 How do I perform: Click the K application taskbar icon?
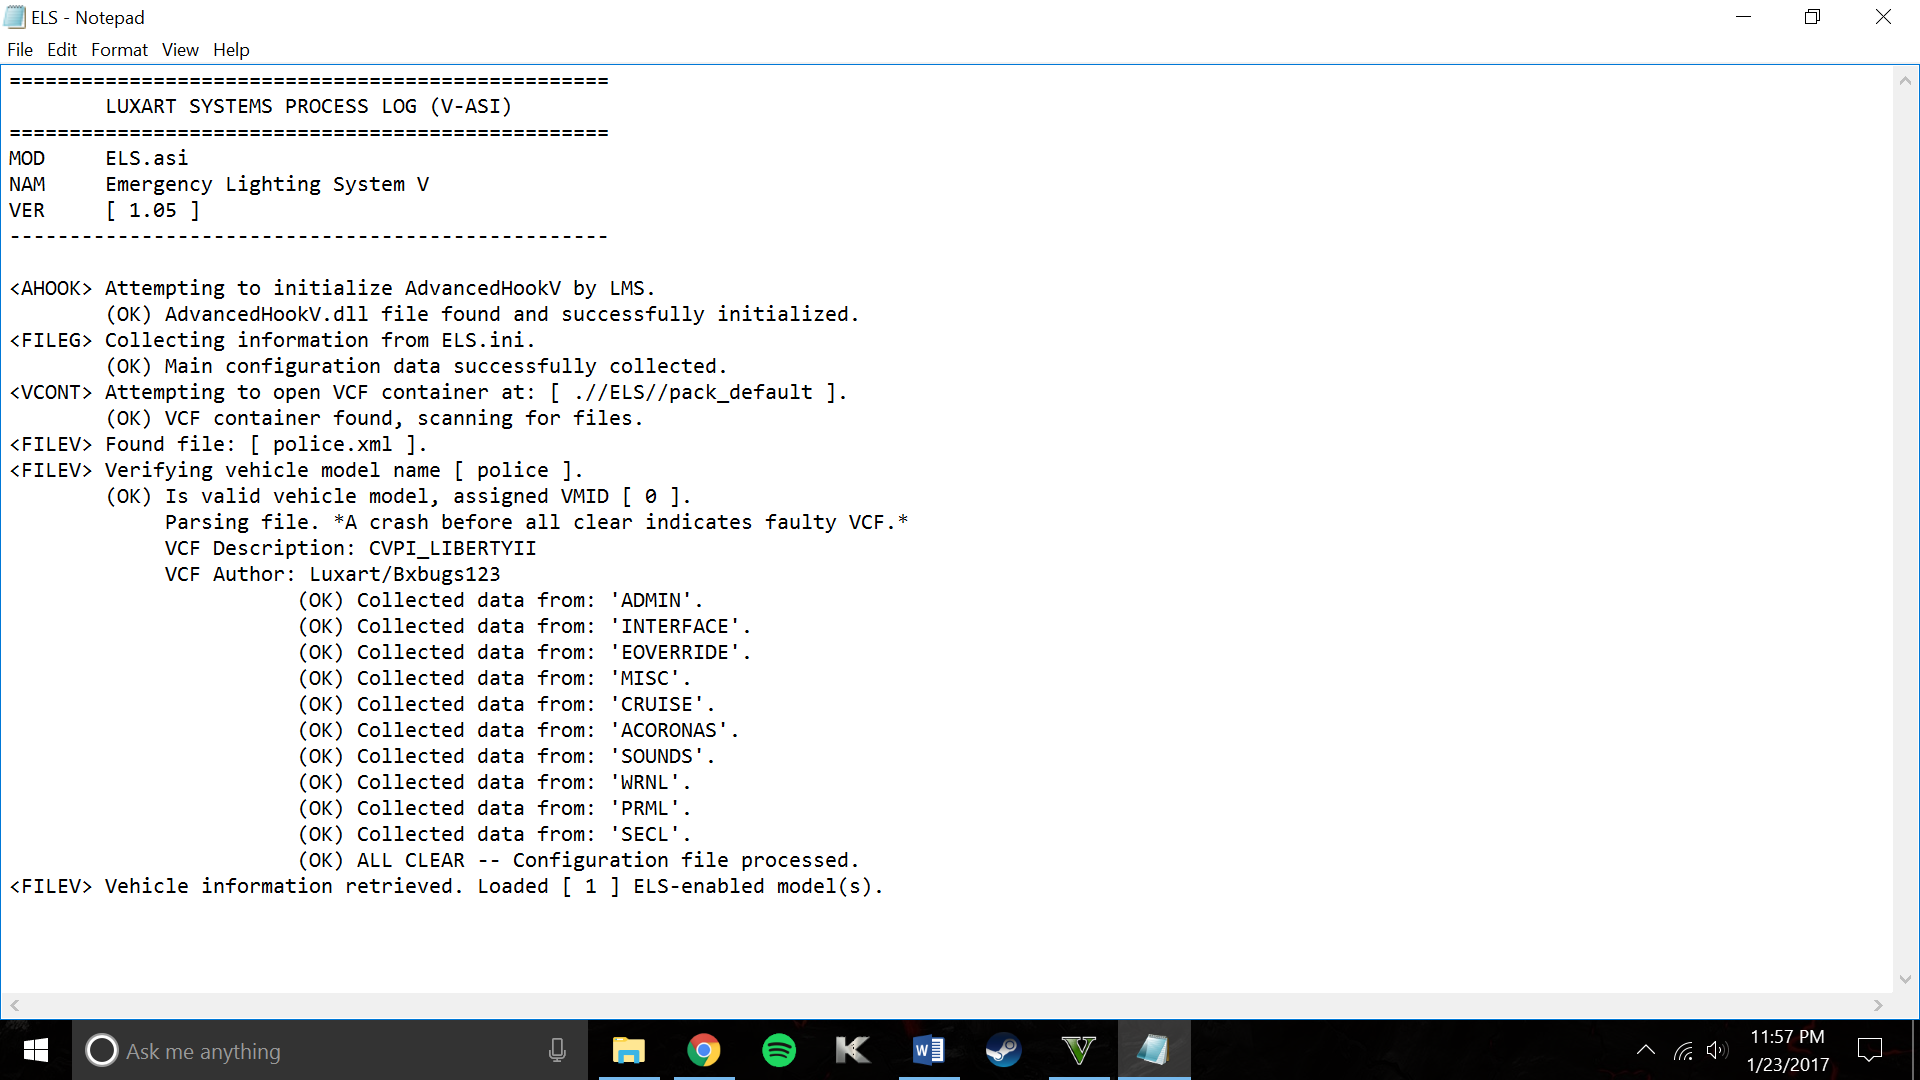(853, 1050)
